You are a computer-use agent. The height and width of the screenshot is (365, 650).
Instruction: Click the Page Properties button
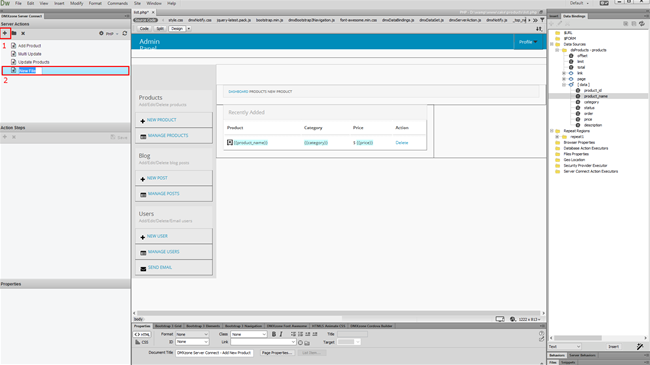tap(276, 353)
